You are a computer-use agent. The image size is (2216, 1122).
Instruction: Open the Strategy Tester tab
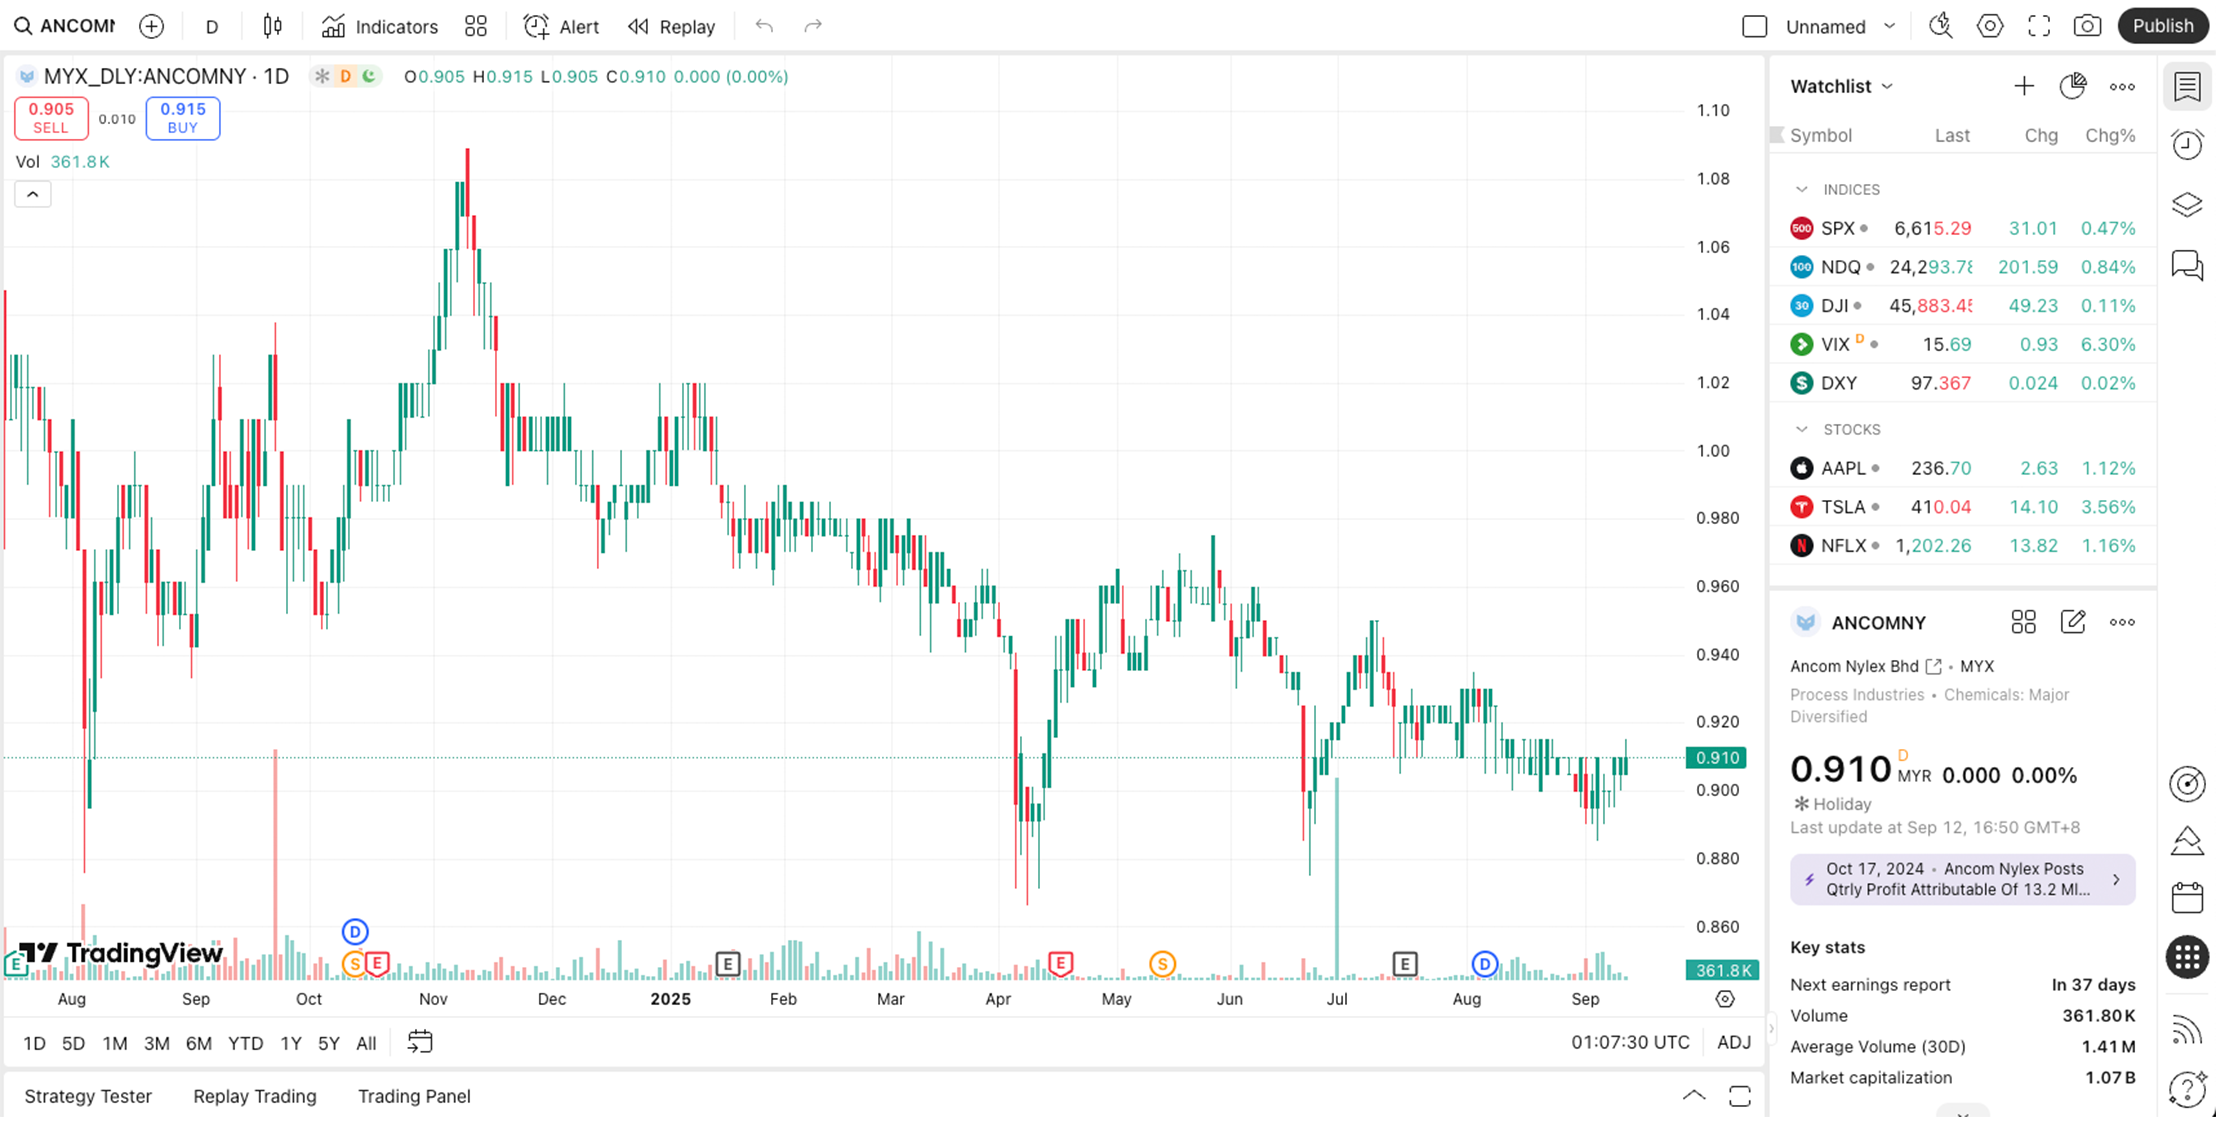pyautogui.click(x=88, y=1096)
